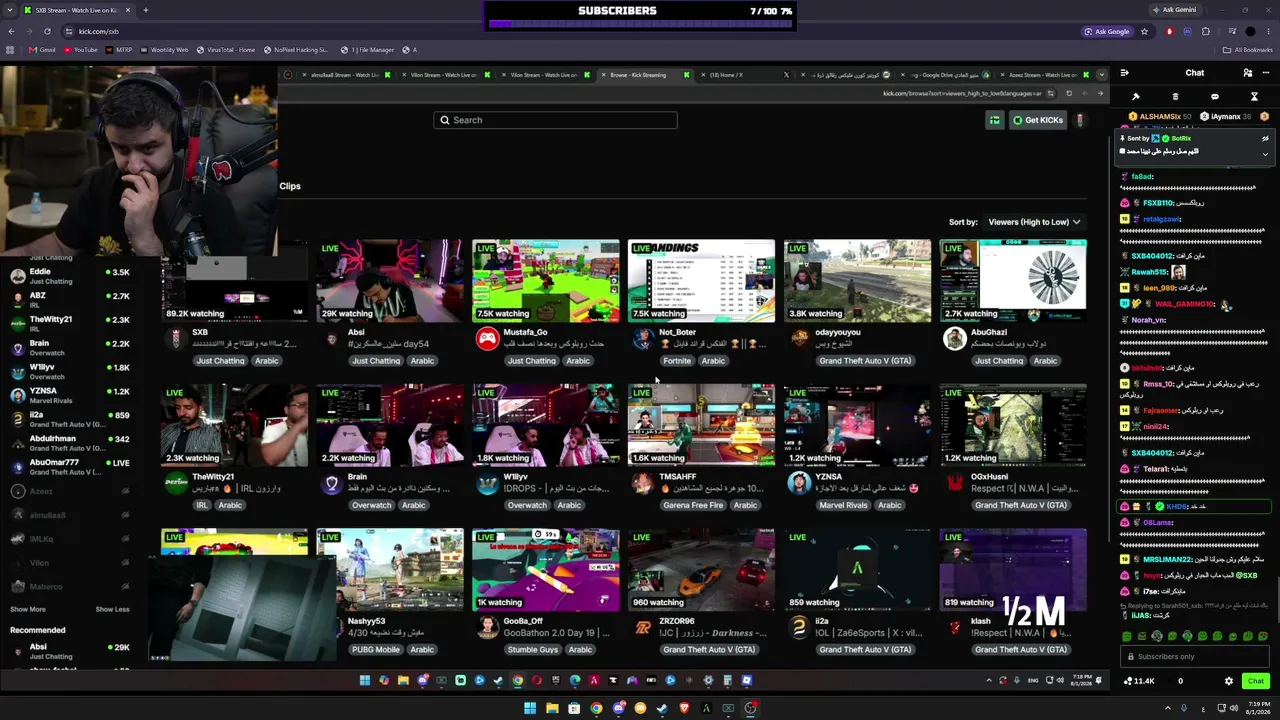Image resolution: width=1280 pixels, height=720 pixels.
Task: Open the Gmail bookmark
Action: (42, 50)
